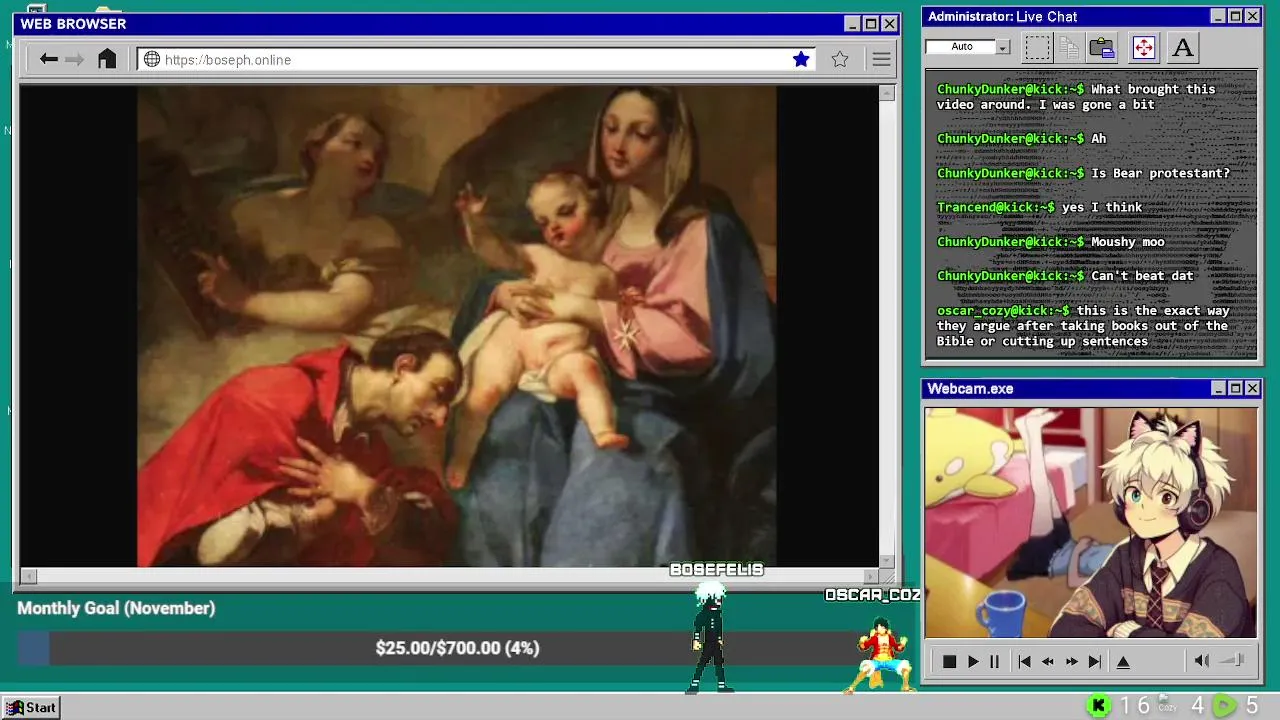The height and width of the screenshot is (720, 1280).
Task: Click the red arrows fullscreen icon
Action: coord(1143,47)
